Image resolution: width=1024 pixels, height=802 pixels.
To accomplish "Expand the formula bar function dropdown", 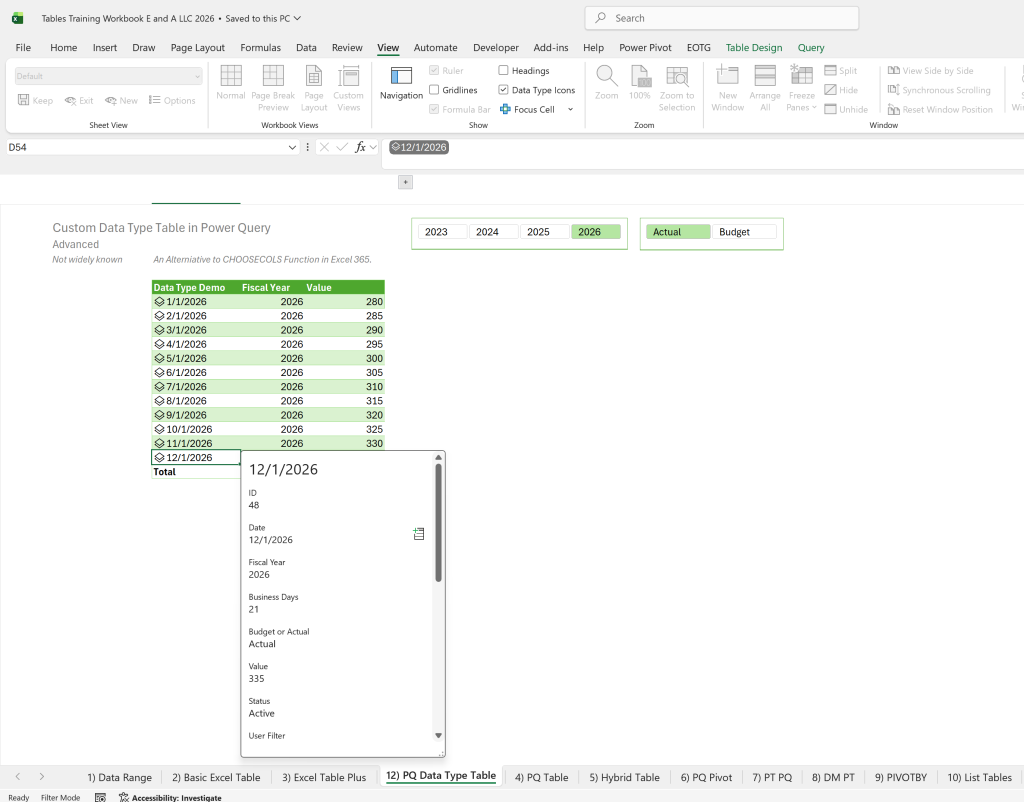I will tap(373, 148).
